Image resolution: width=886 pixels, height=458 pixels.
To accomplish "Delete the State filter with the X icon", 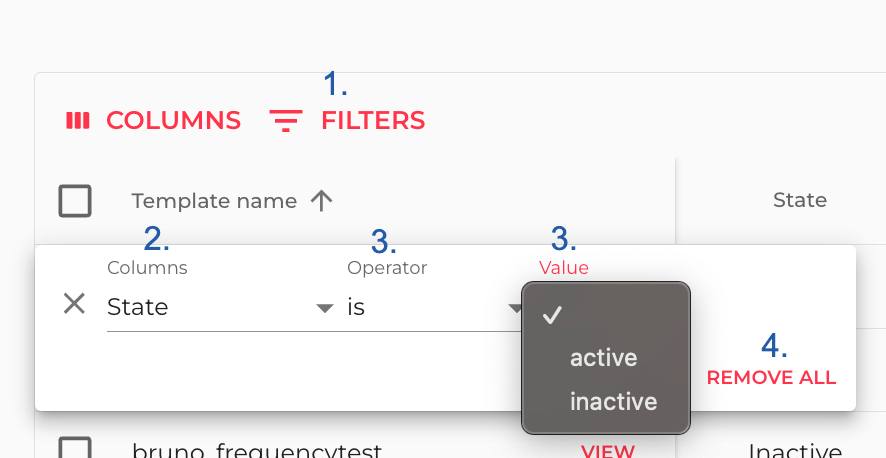I will (74, 304).
